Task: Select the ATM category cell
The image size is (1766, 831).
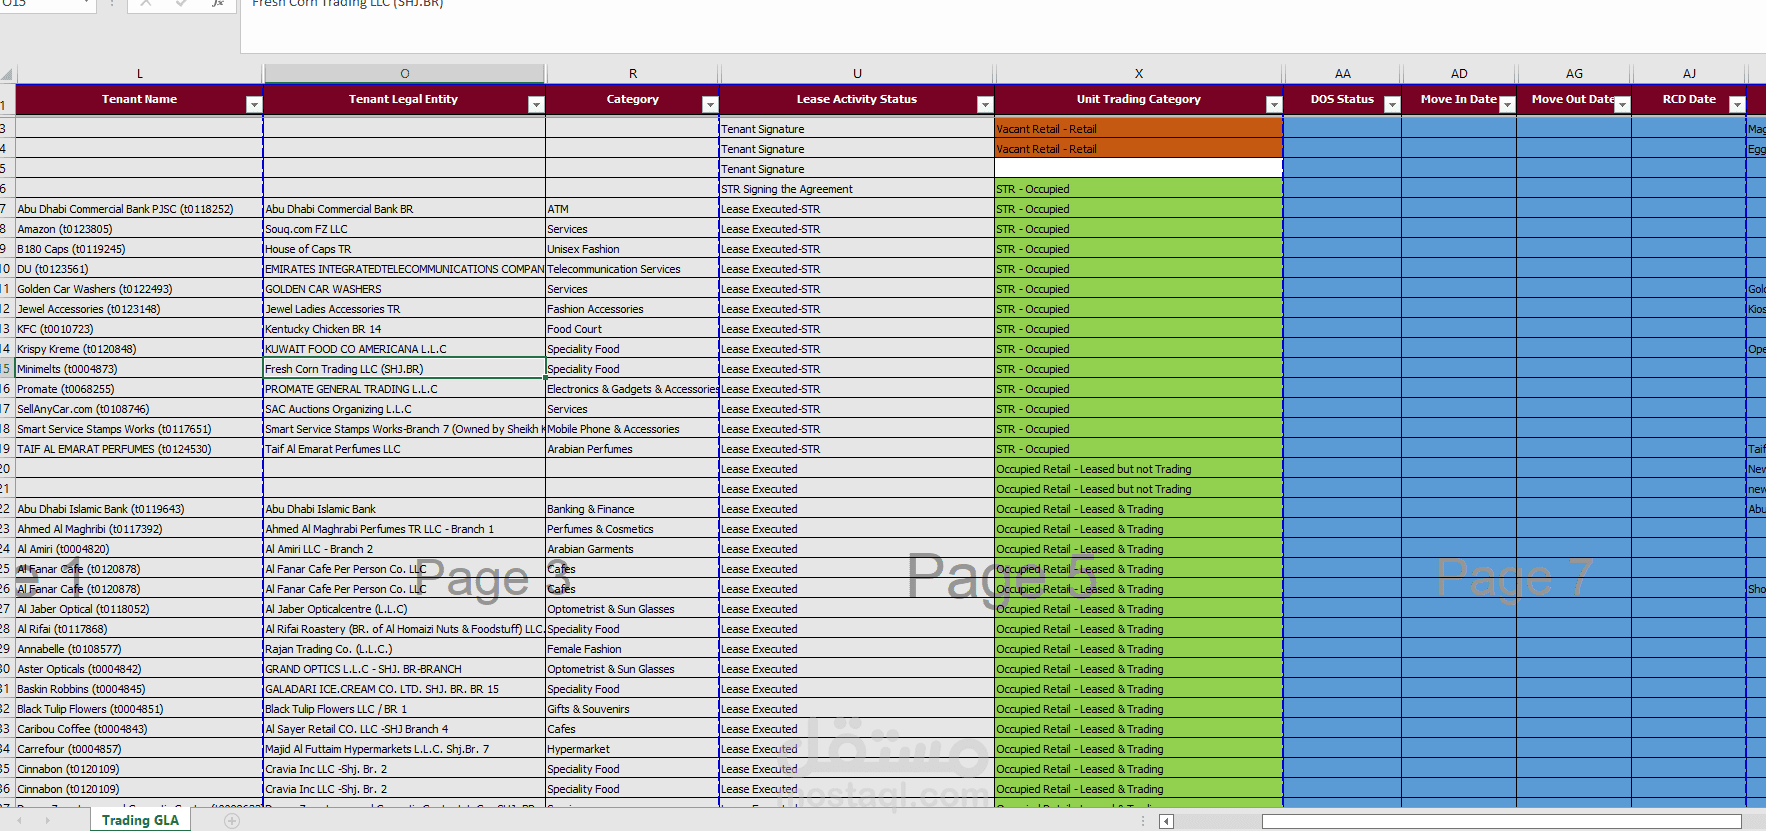Action: (x=633, y=209)
